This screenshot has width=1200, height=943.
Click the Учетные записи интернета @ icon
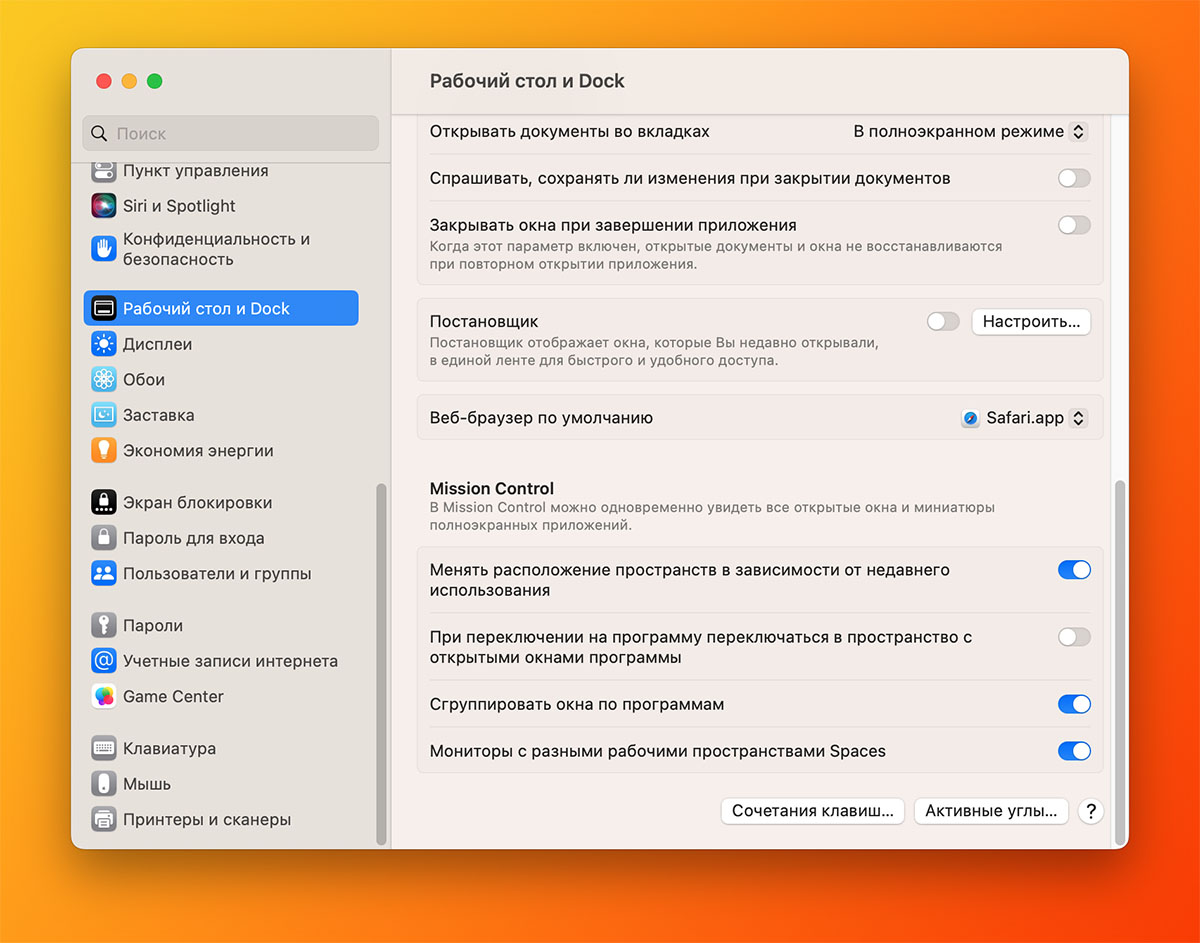(104, 661)
